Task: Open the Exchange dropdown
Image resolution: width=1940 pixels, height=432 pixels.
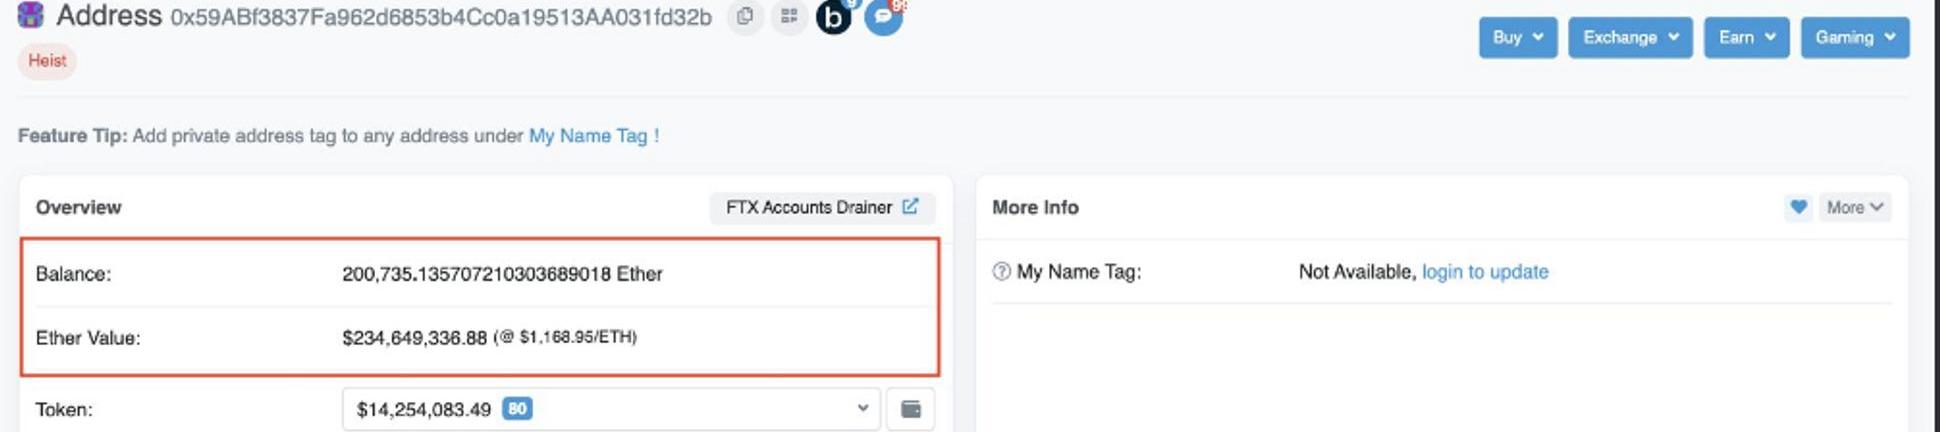Action: (x=1630, y=37)
